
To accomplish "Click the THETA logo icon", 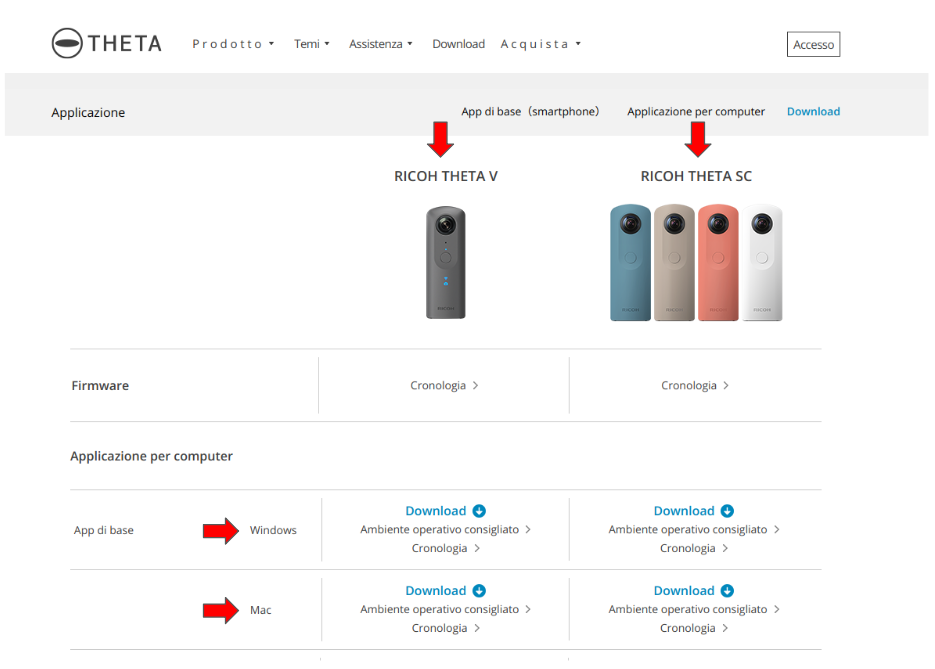I will point(67,43).
